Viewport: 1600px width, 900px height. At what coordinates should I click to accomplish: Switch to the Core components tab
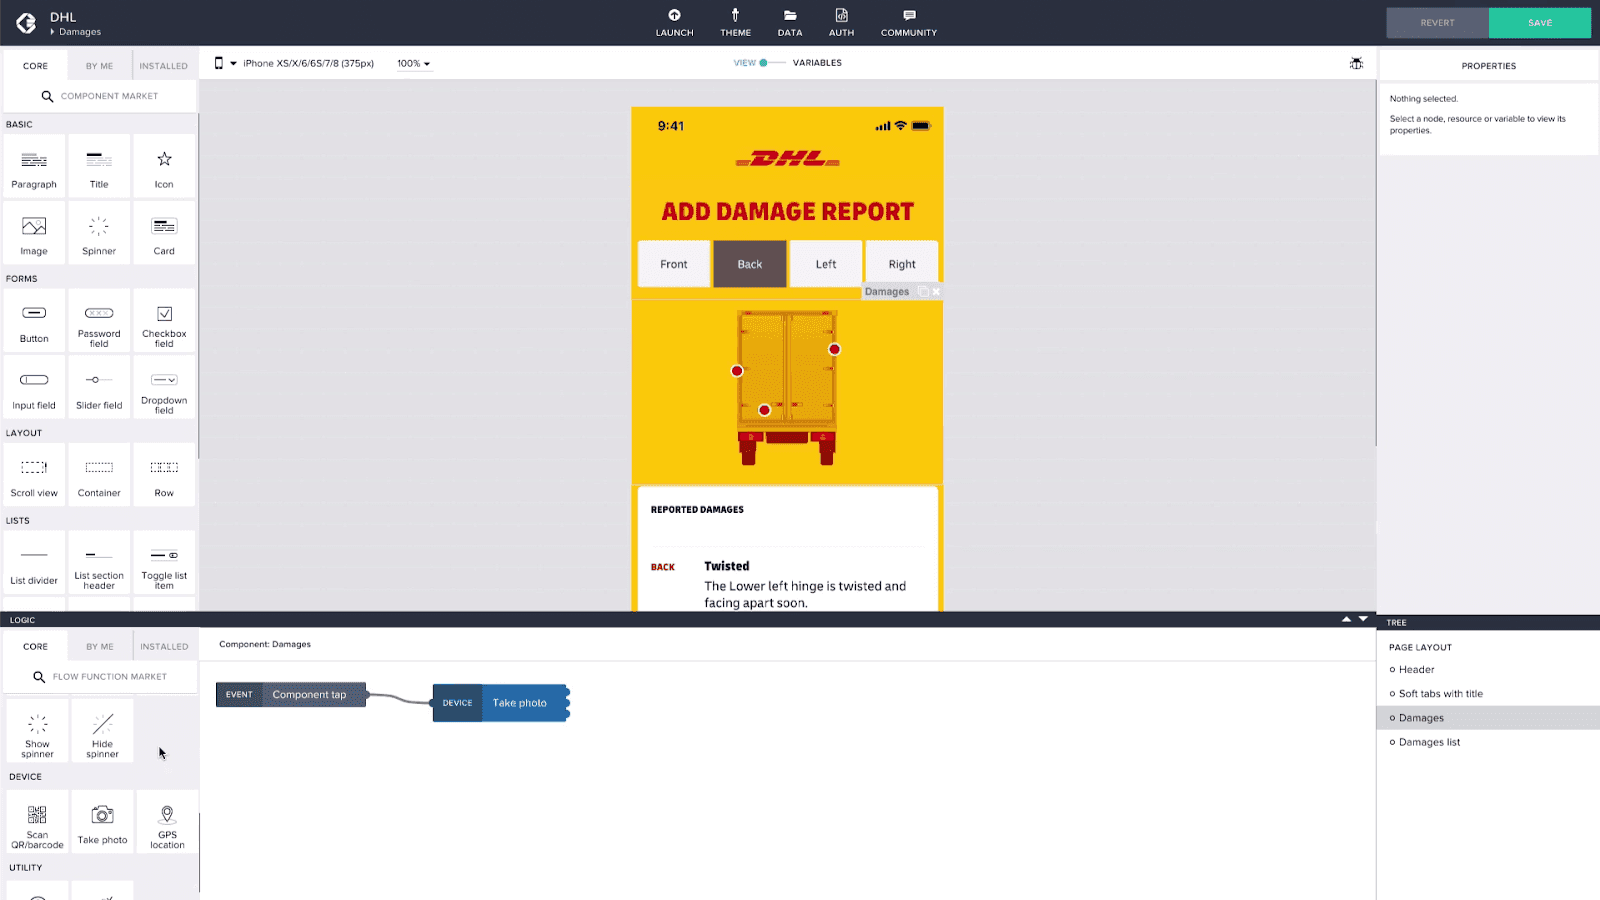point(35,66)
